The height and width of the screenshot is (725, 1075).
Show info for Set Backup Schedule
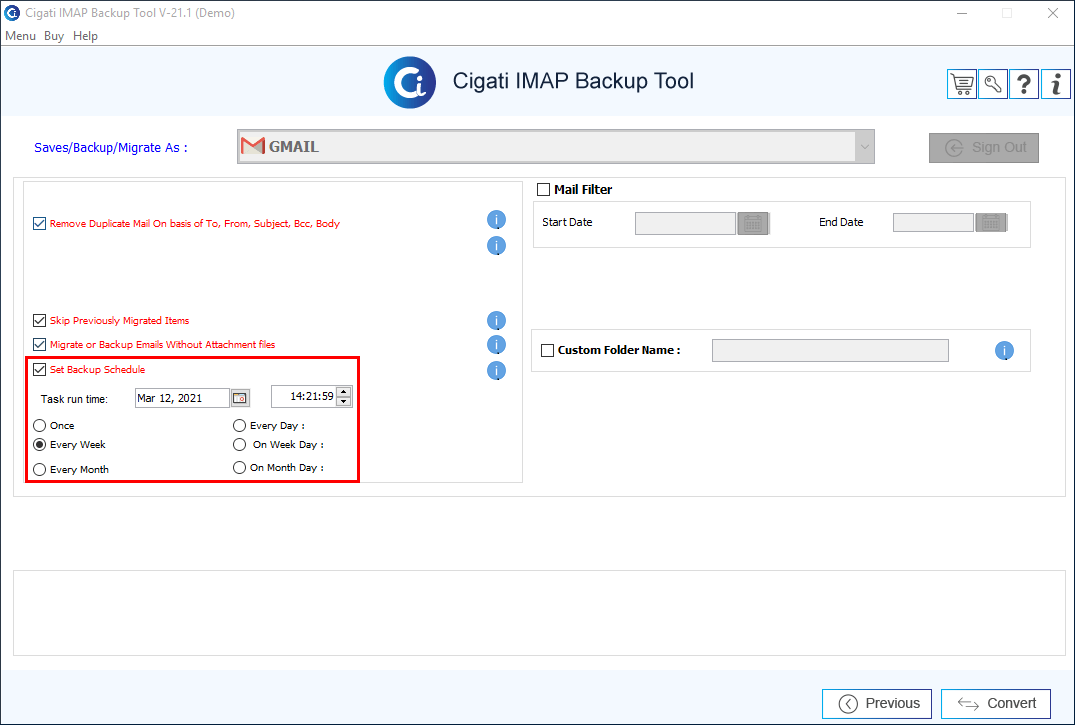click(x=496, y=370)
